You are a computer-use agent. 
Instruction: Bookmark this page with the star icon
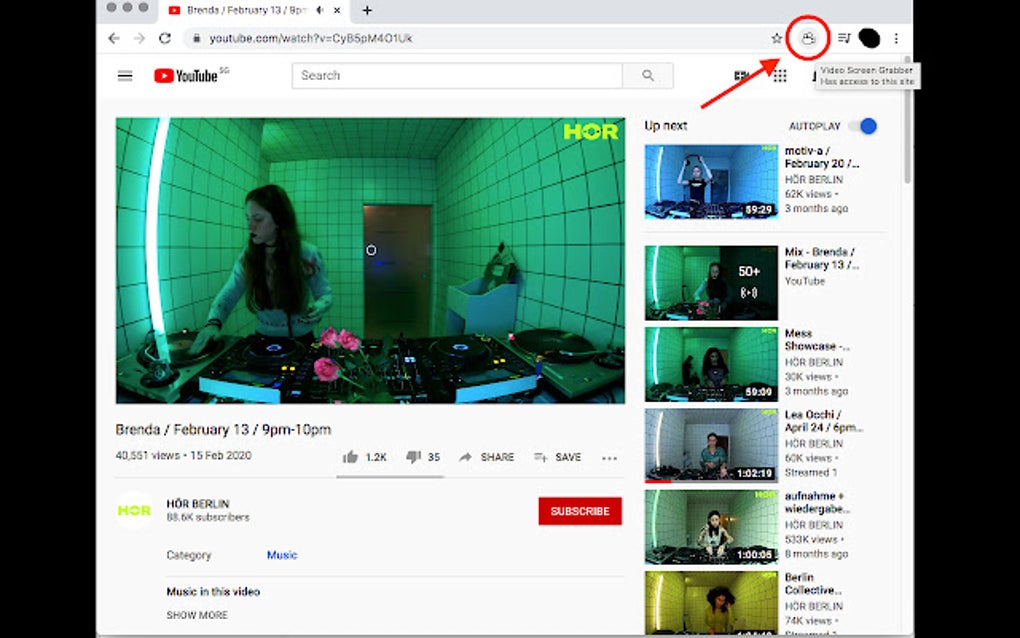pos(776,38)
